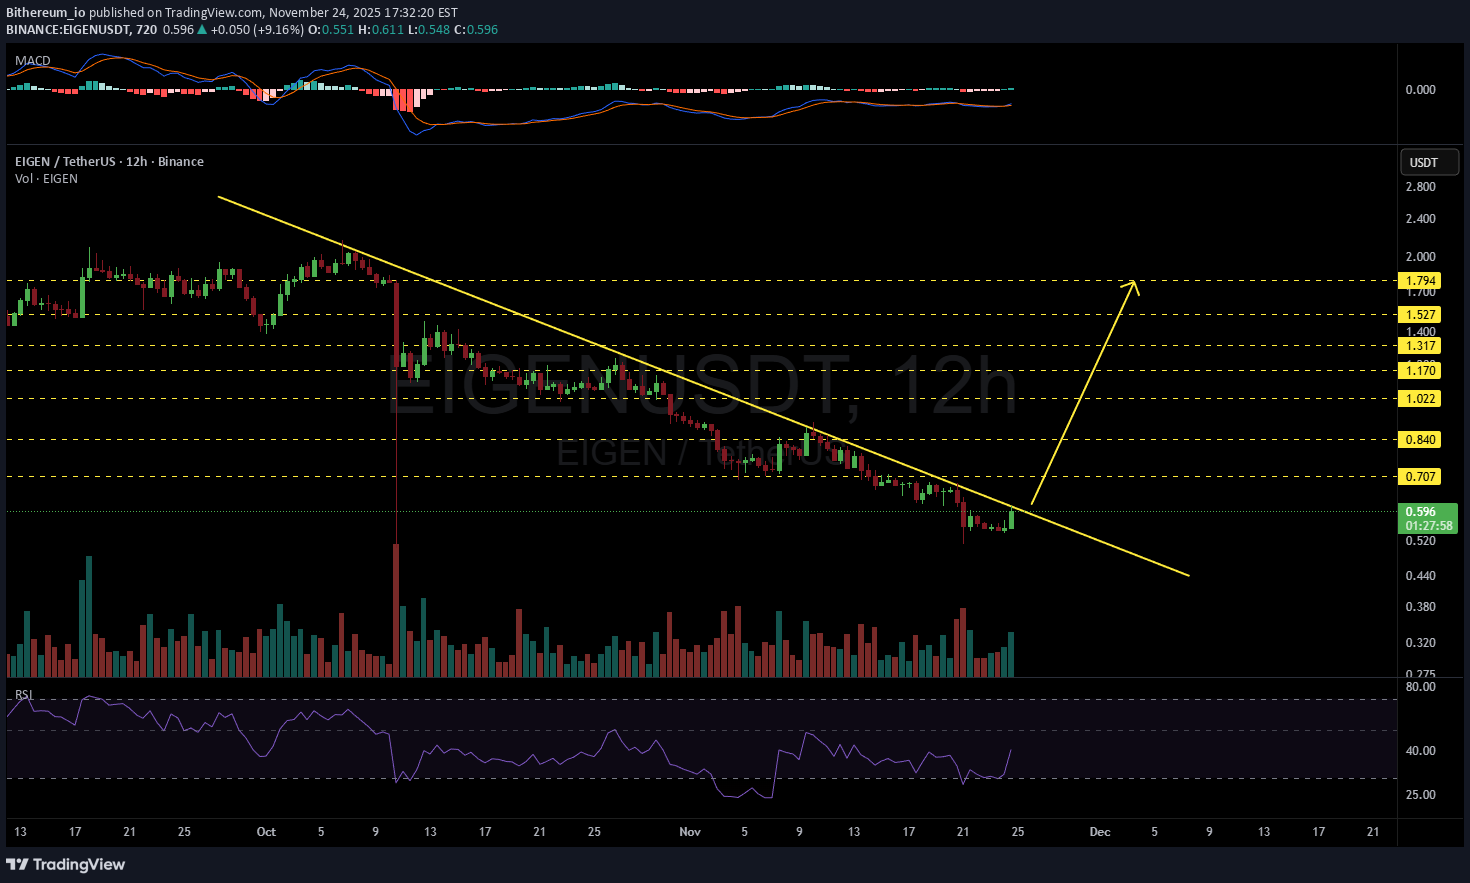1470x883 pixels.
Task: Click the Nov label on time axis
Action: coord(690,832)
